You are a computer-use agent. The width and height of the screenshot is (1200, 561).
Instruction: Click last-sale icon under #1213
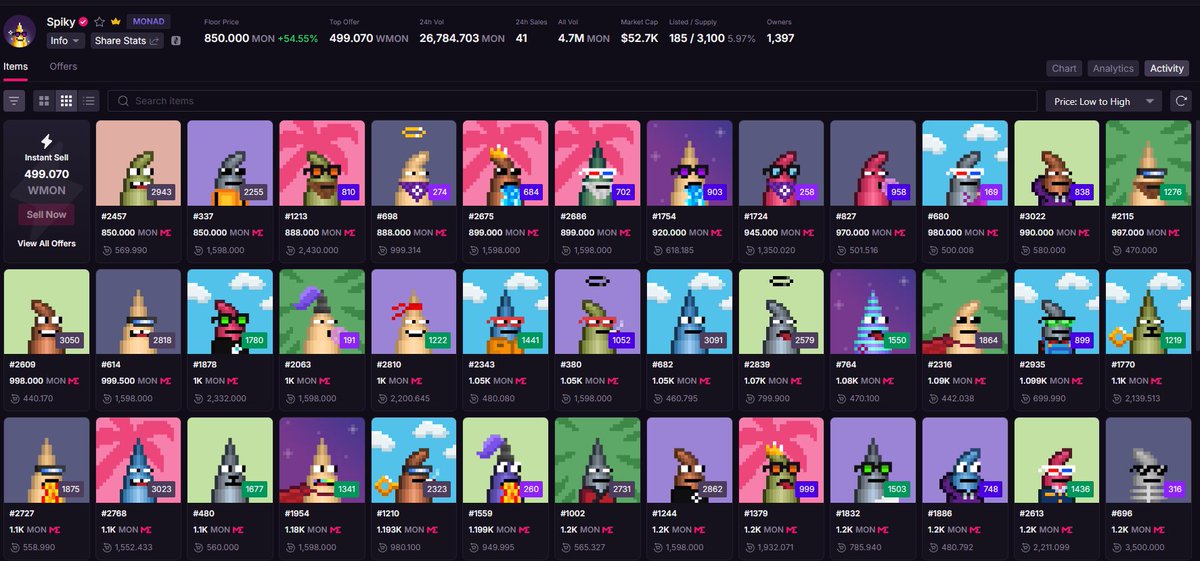(289, 250)
